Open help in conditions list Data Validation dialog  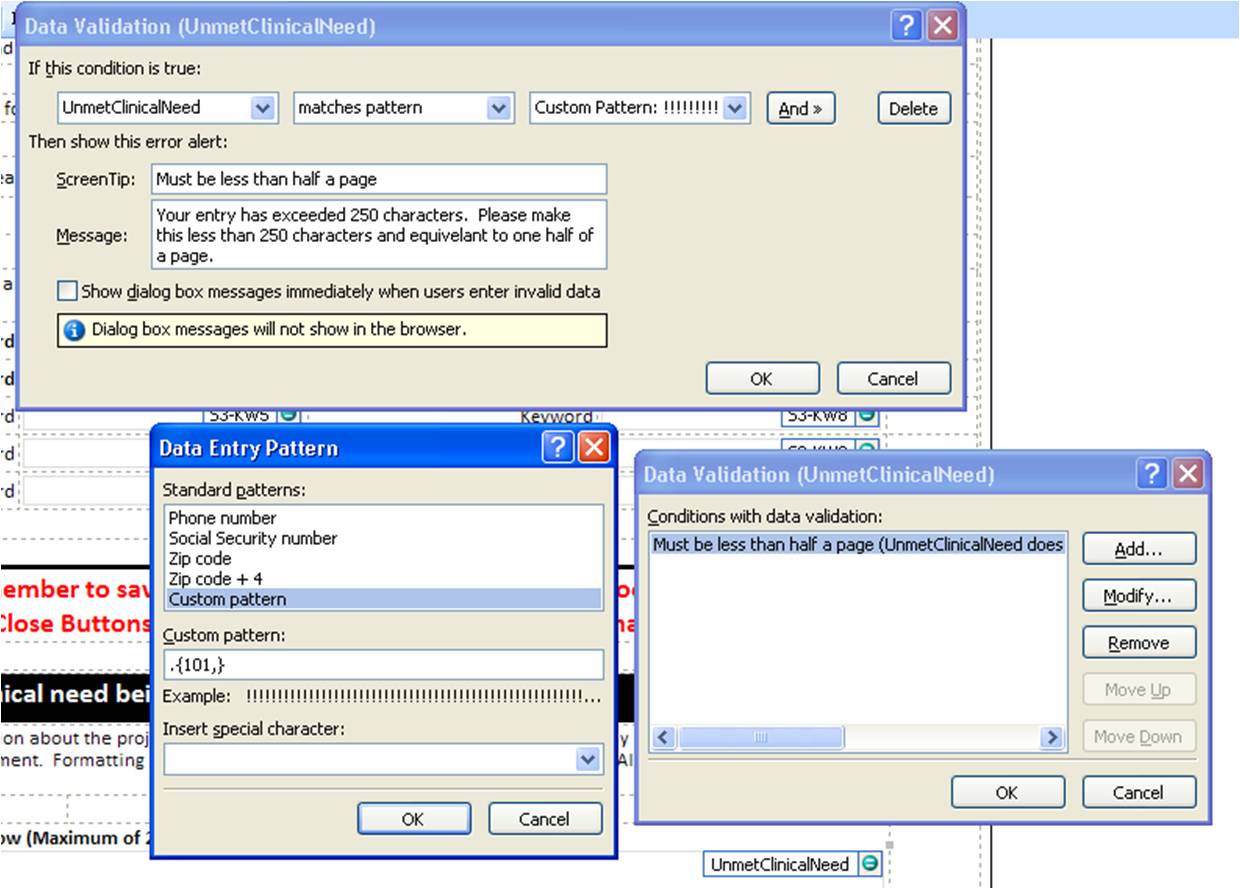[1154, 474]
